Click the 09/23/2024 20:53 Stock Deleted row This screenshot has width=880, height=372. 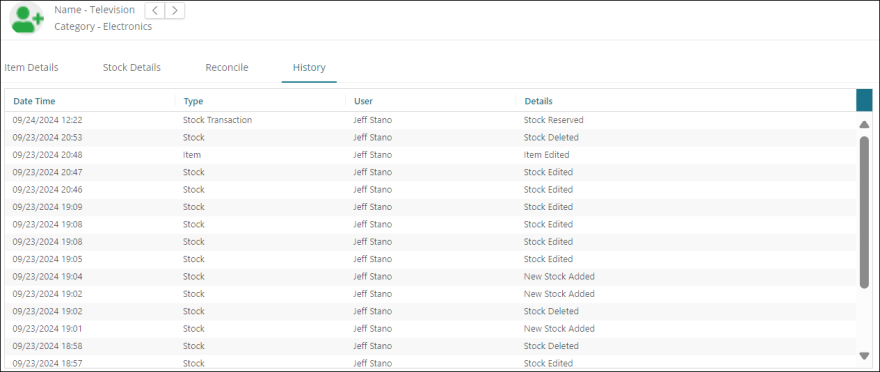pos(430,137)
